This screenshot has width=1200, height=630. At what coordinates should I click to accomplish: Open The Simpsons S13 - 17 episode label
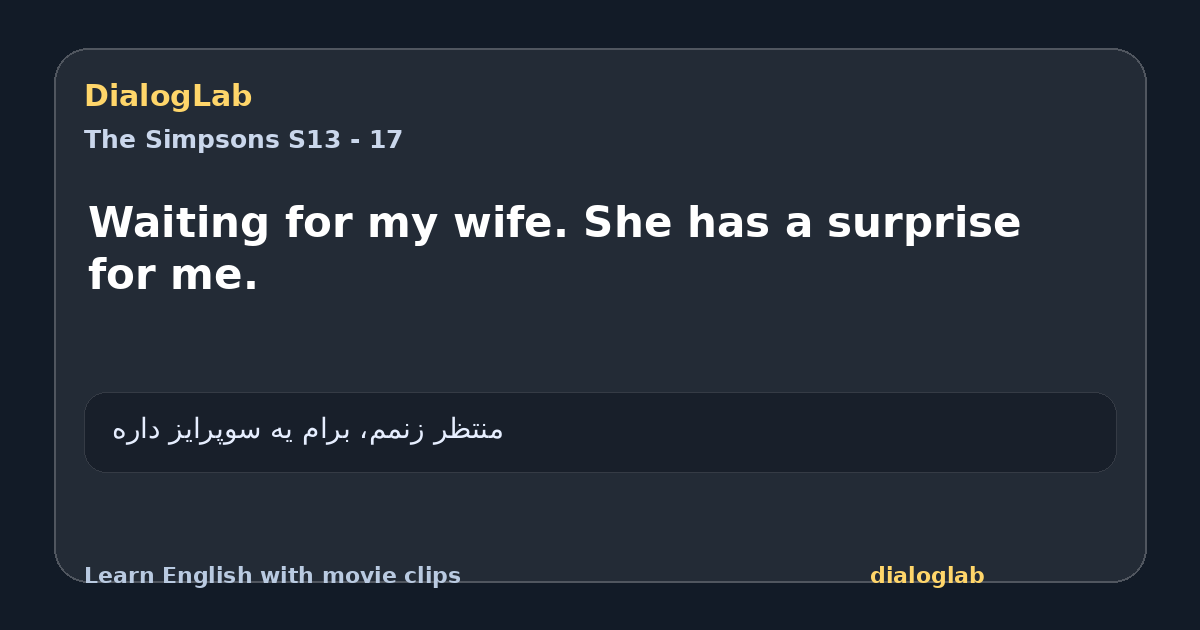(243, 140)
